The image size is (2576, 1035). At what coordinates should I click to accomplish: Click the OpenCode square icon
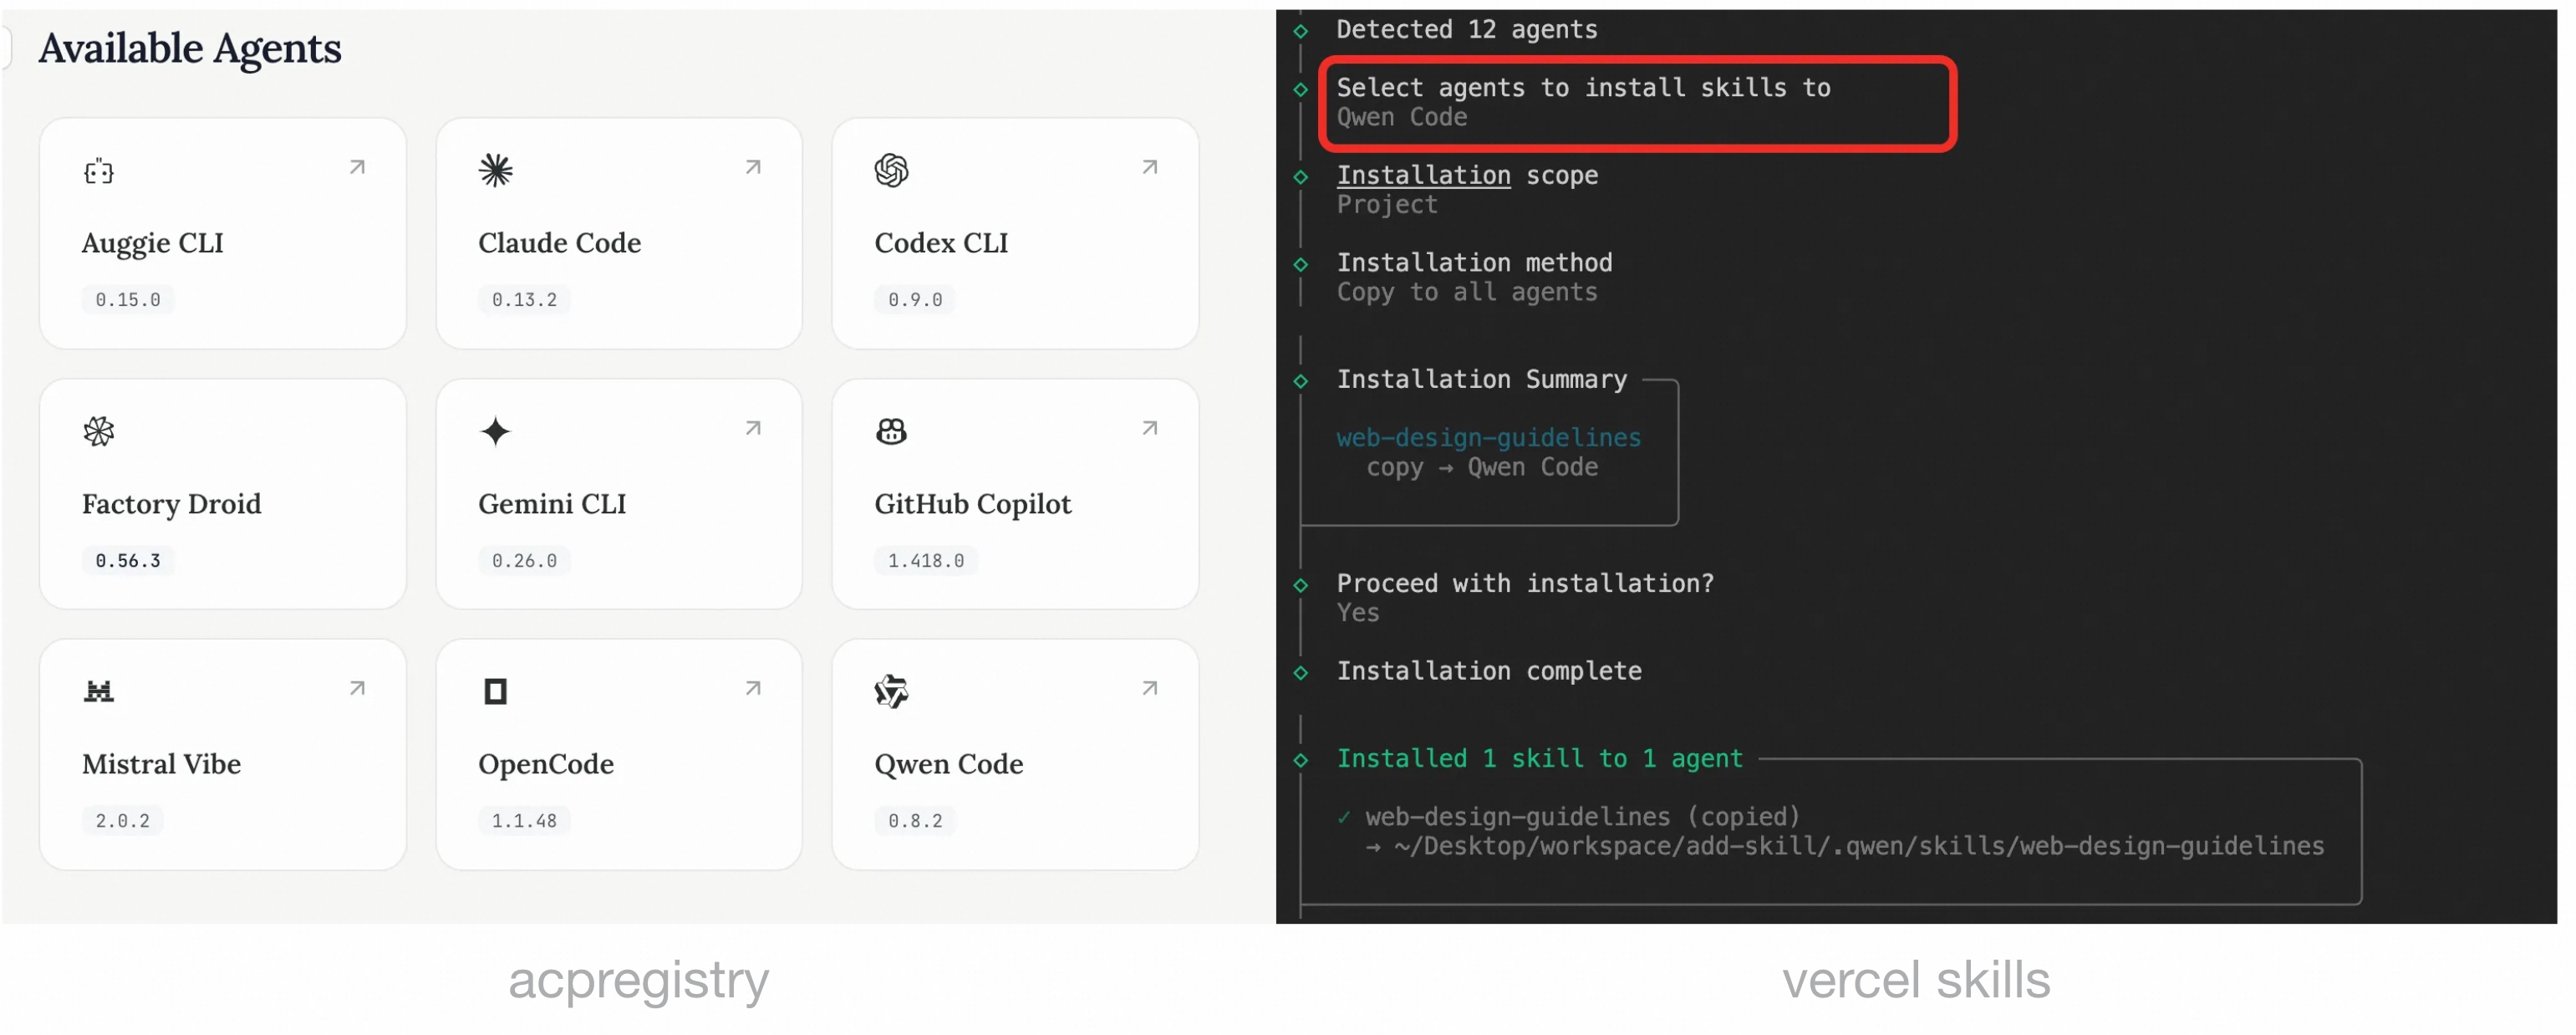click(495, 691)
